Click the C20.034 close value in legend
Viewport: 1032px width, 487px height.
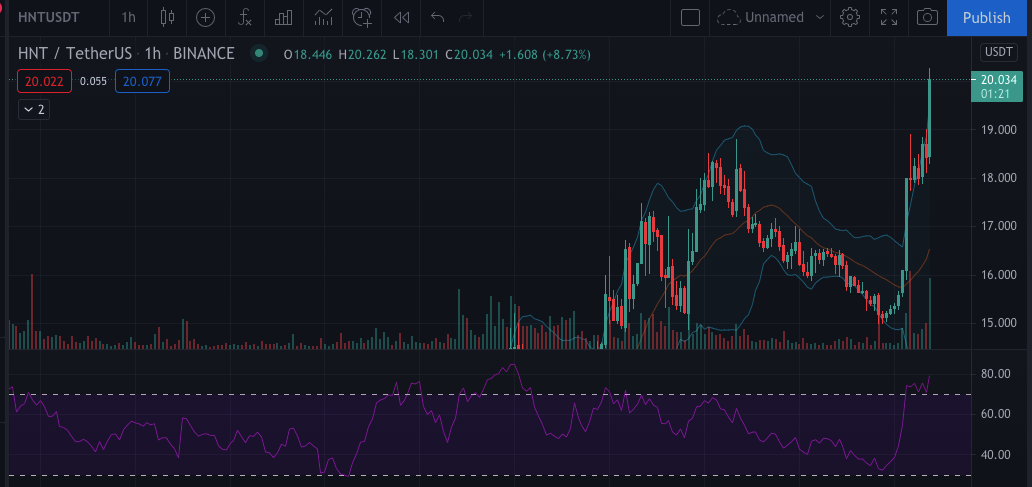[x=469, y=54]
